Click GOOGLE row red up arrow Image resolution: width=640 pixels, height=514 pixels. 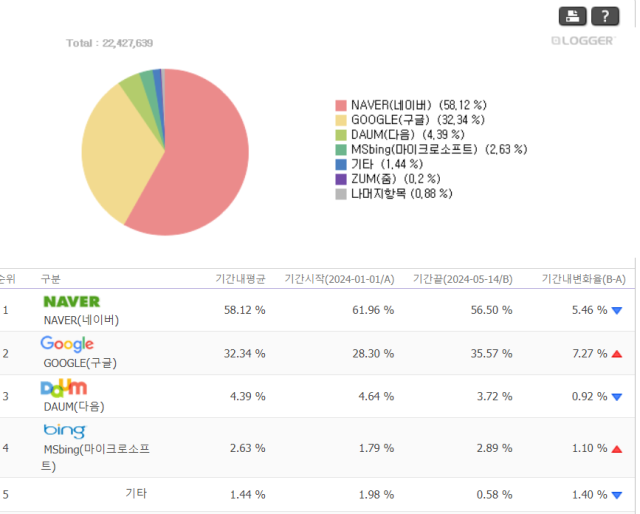click(617, 354)
